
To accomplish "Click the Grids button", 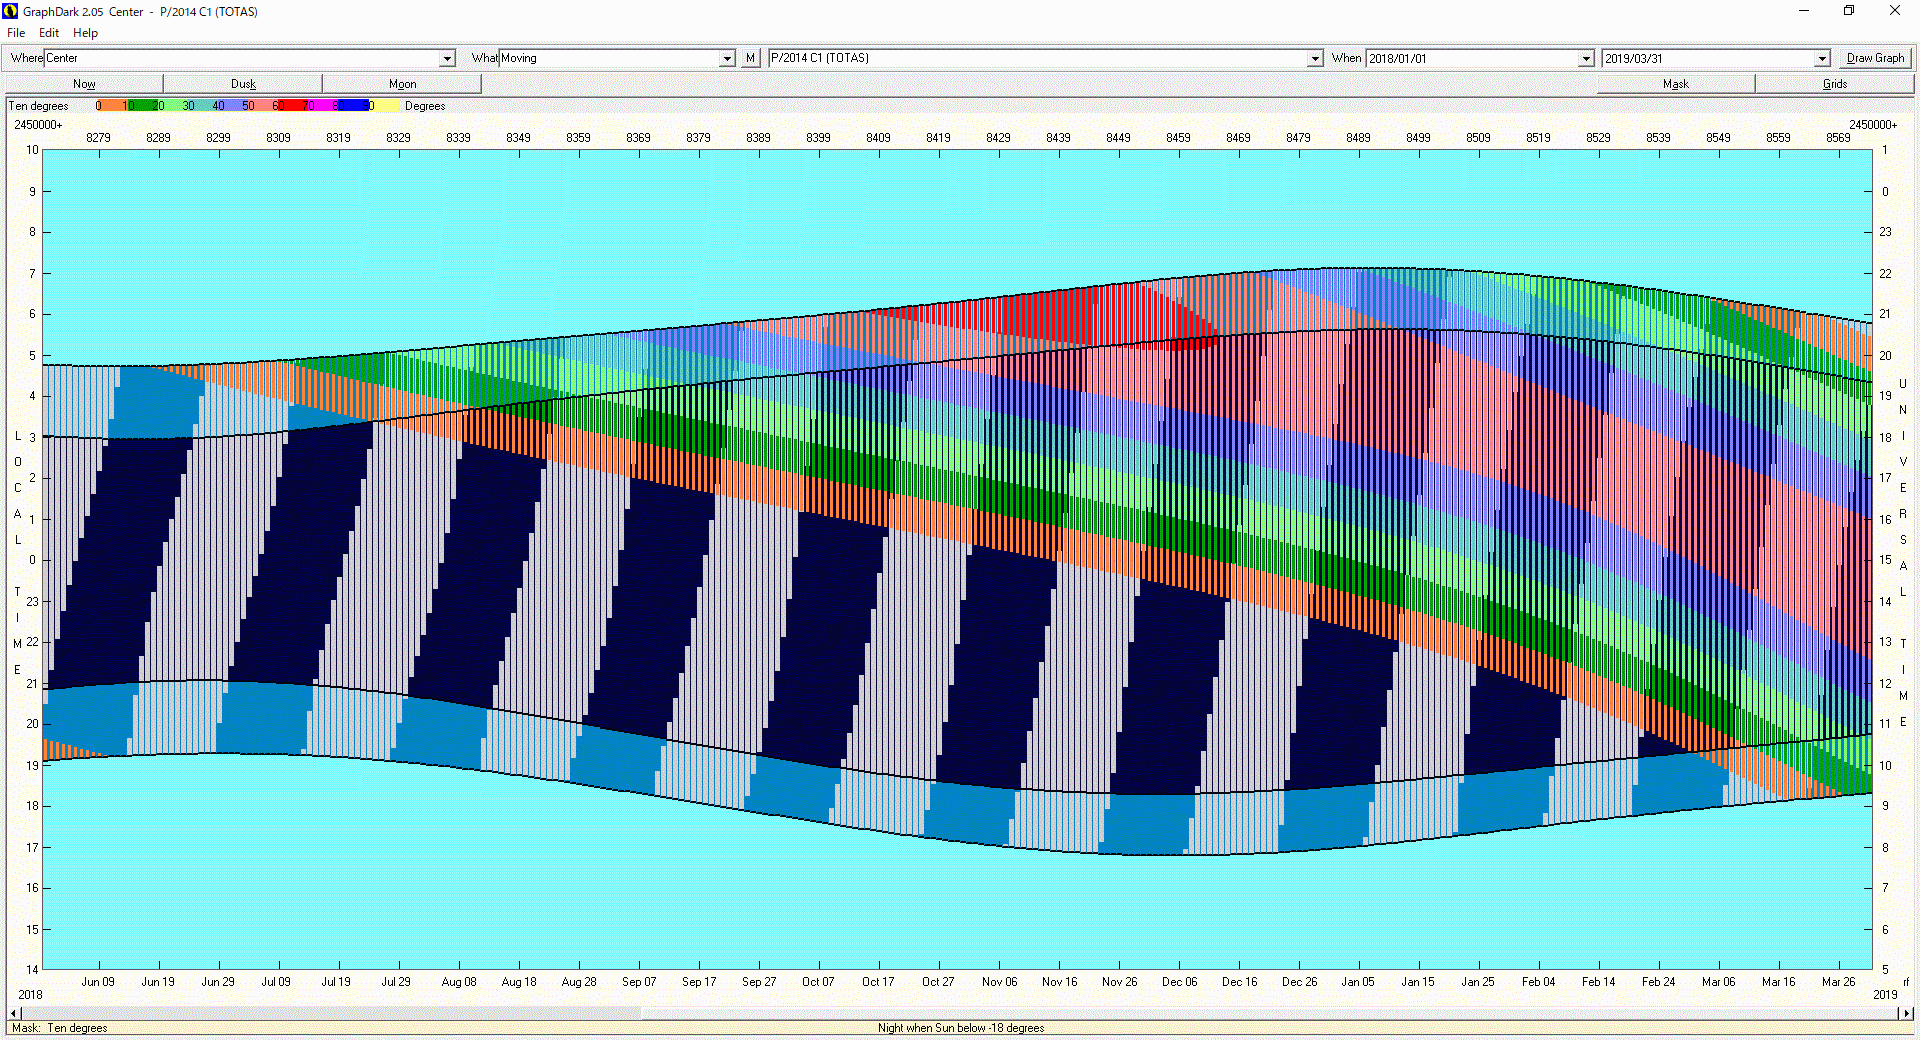I will tap(1834, 84).
